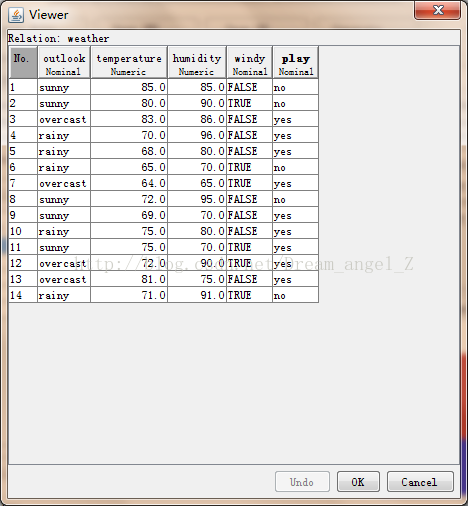Click the windy FALSE cell in row 1

click(250, 87)
